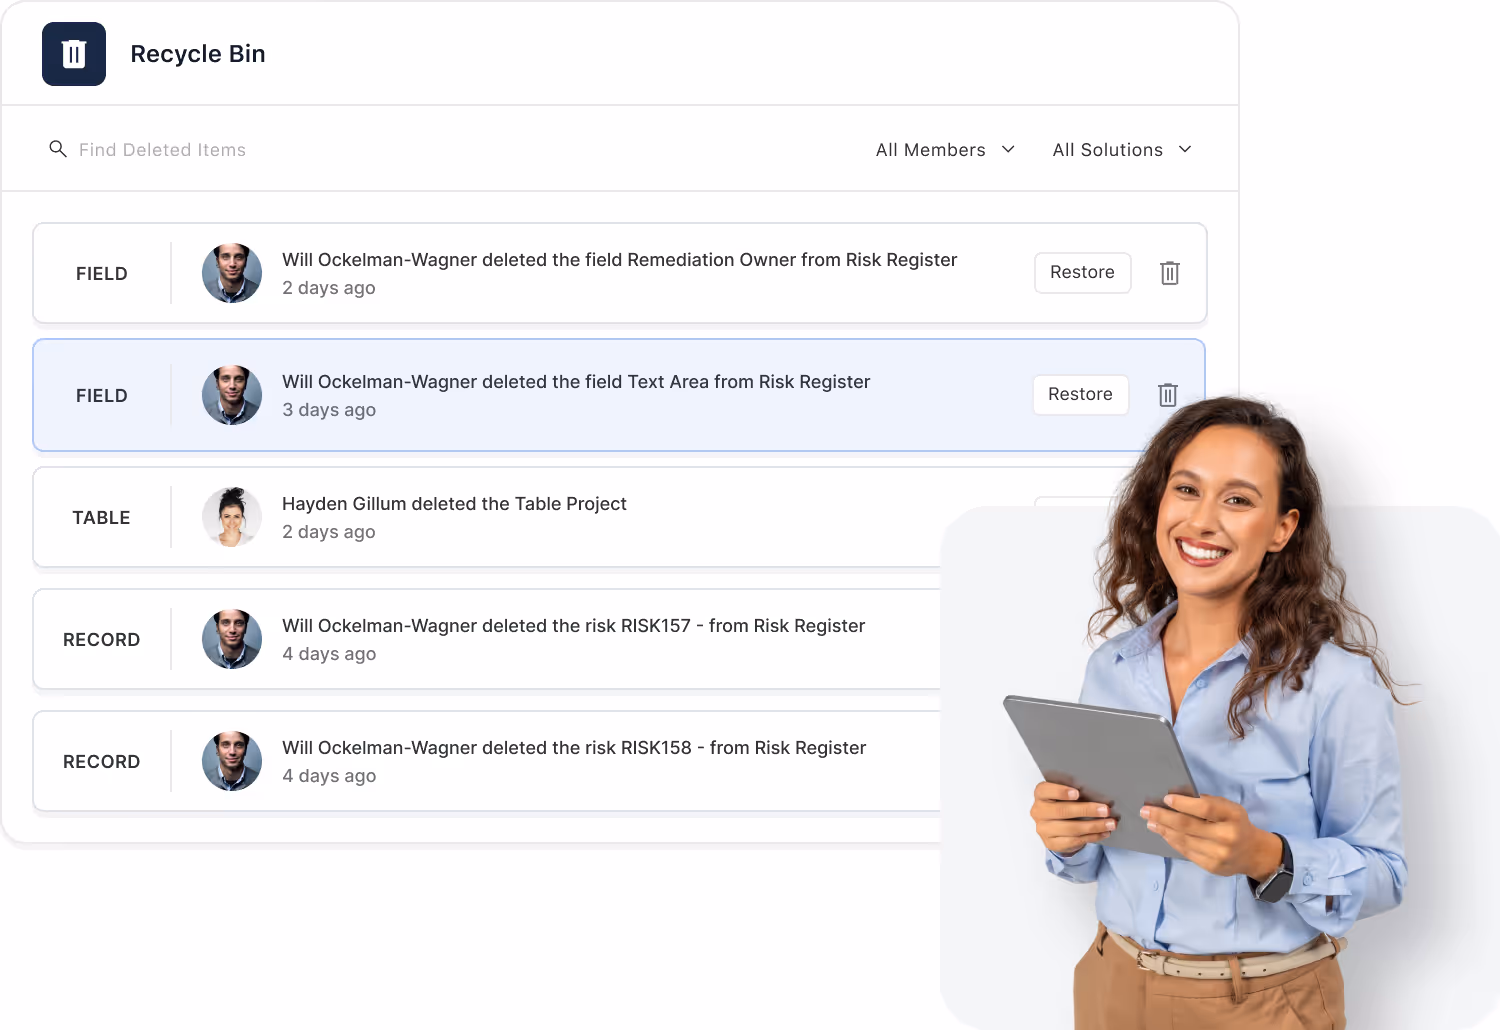Screen dimensions: 1500x1030
Task: Select 'Hayden Gillum deleted the Table Project' text
Action: pos(454,504)
